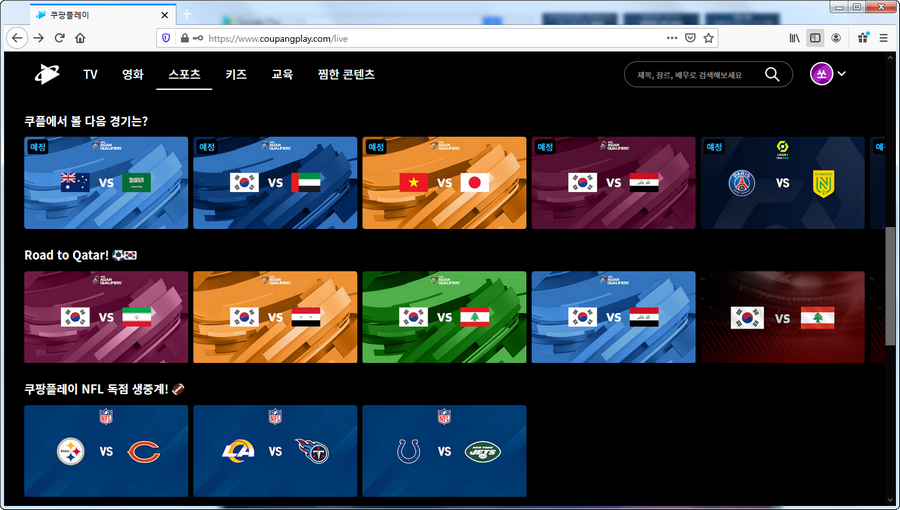Open upcoming maroon Korea vs Iraq card
Image resolution: width=900 pixels, height=510 pixels.
(x=613, y=182)
